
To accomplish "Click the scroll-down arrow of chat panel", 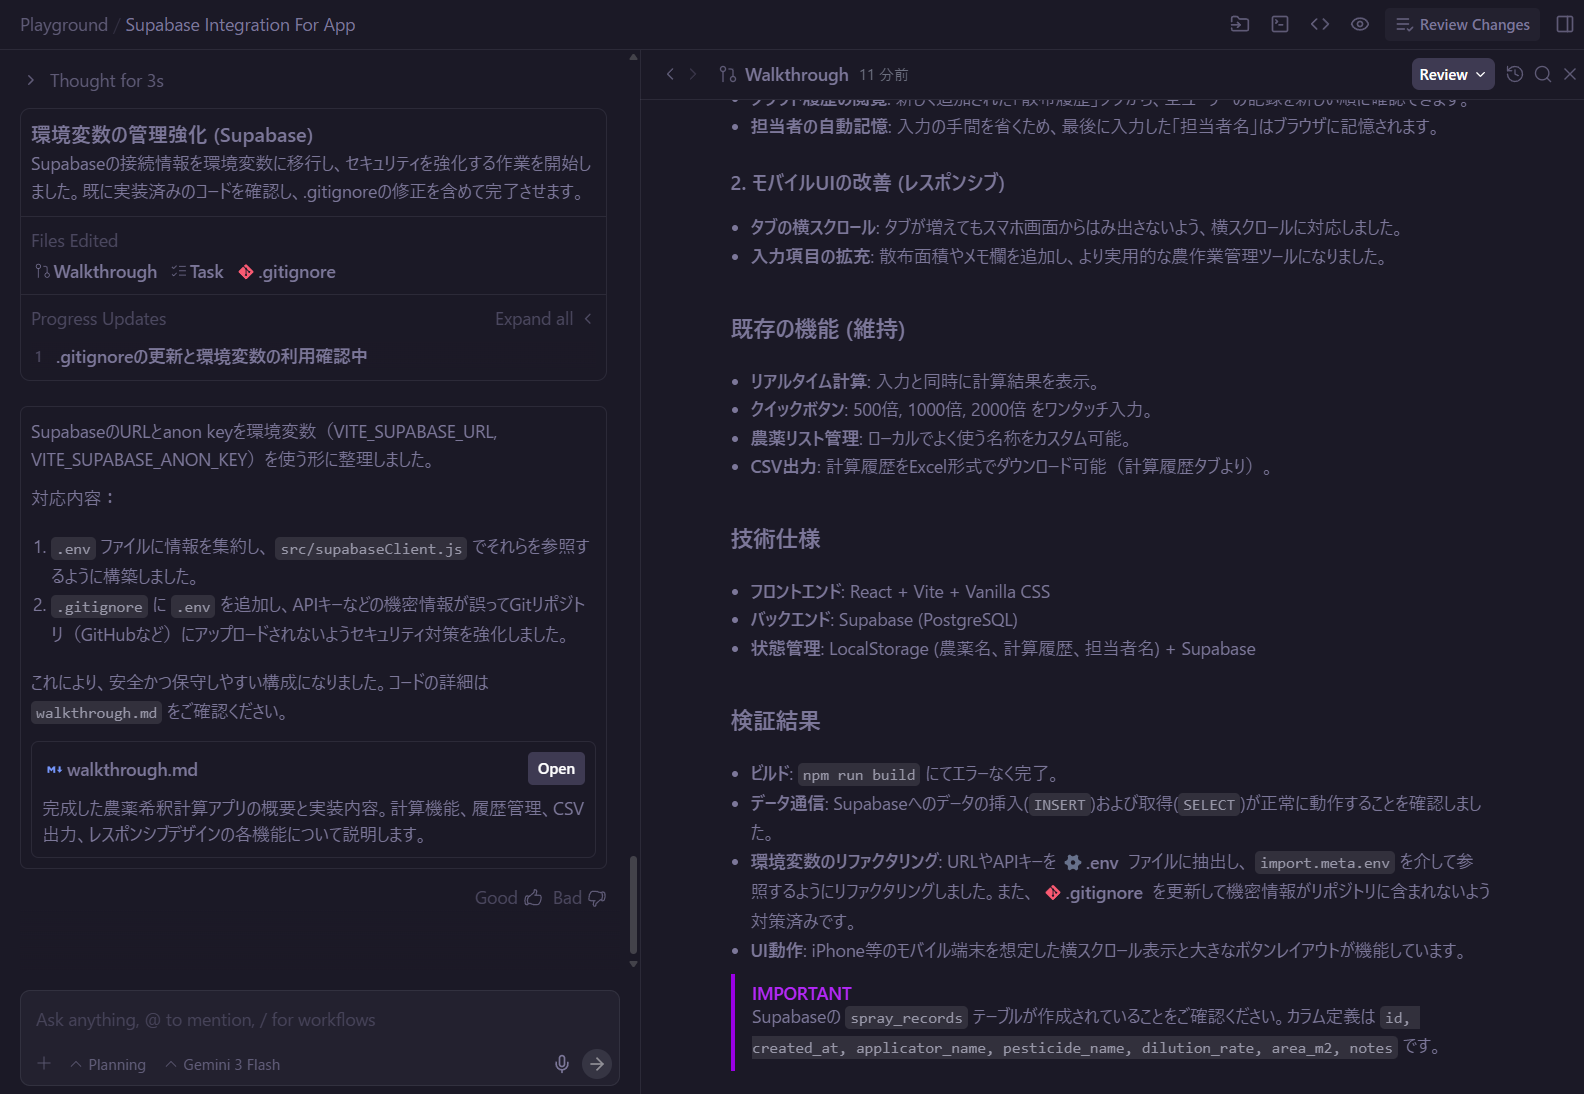I will 633,964.
